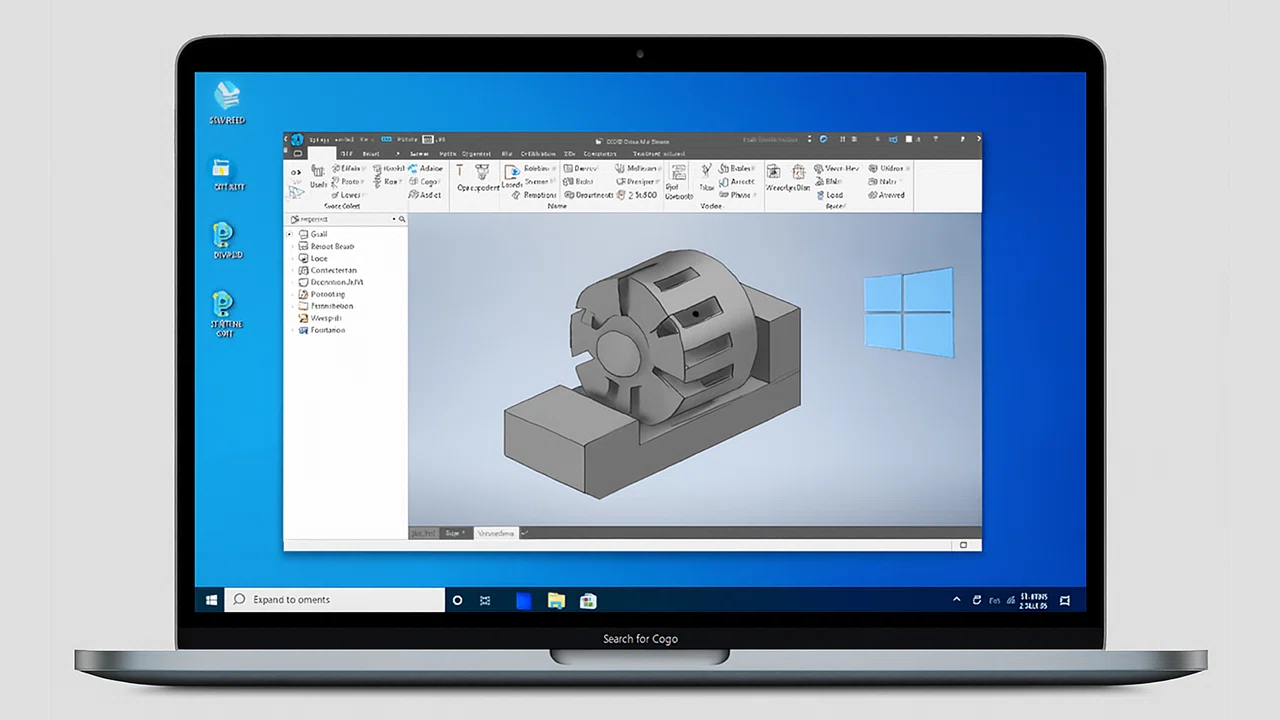Open the 'Completers' ribbon tab
1280x720 pixels.
pos(600,154)
